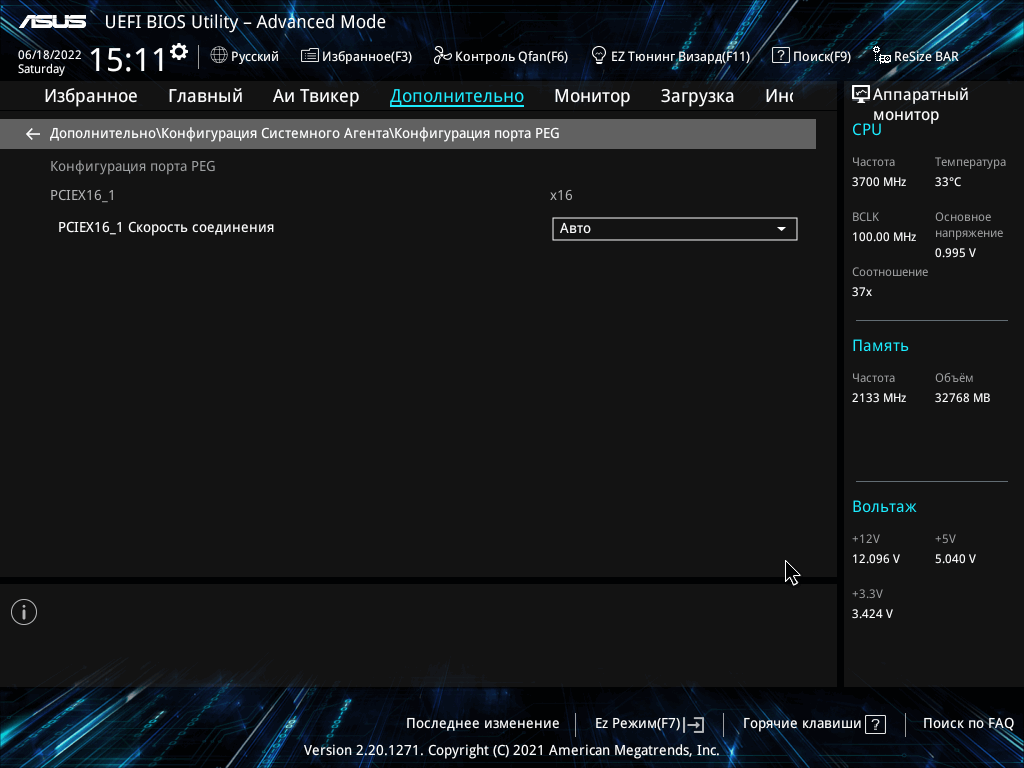Click the date 06/18/2022

50,55
